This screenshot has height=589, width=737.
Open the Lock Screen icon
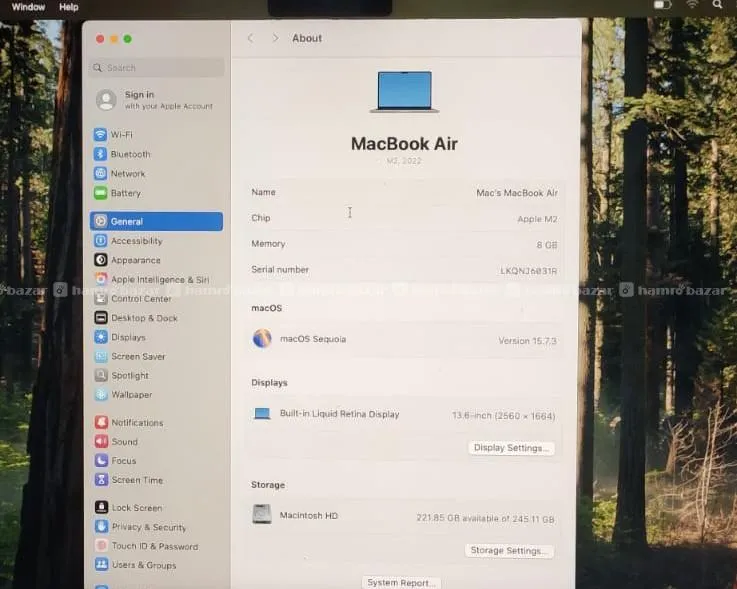click(101, 507)
